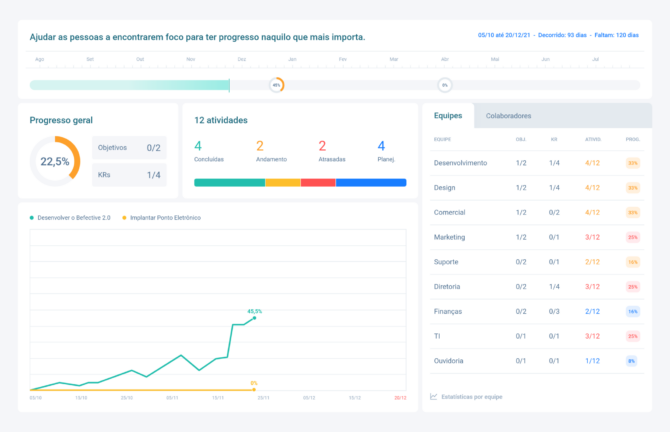Toggle Implantar Ponto Eletrônico legend series

163,217
